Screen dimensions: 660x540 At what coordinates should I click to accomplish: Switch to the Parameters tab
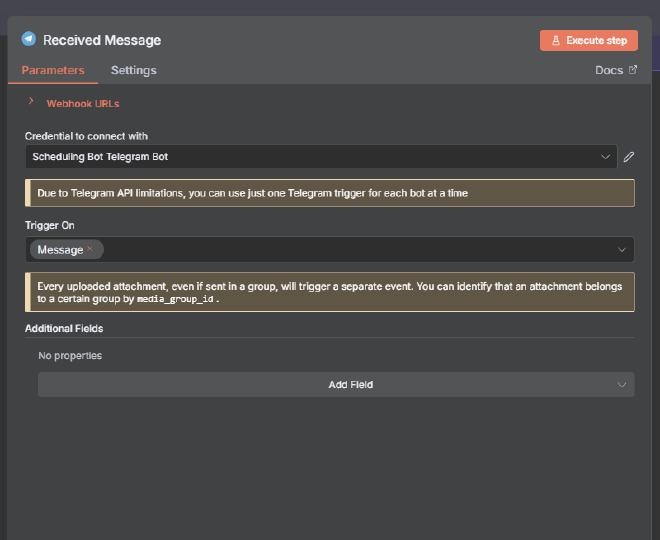(53, 70)
